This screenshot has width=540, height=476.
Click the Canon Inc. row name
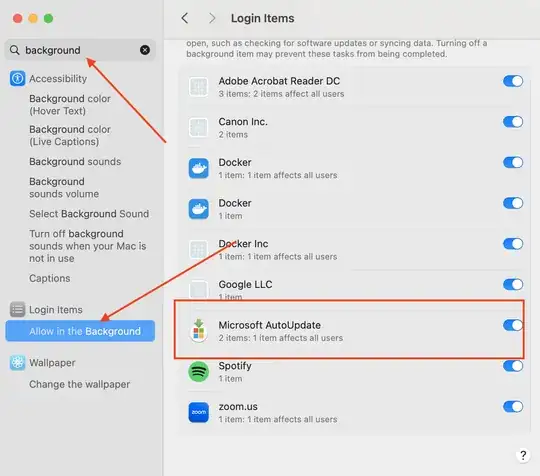243,122
